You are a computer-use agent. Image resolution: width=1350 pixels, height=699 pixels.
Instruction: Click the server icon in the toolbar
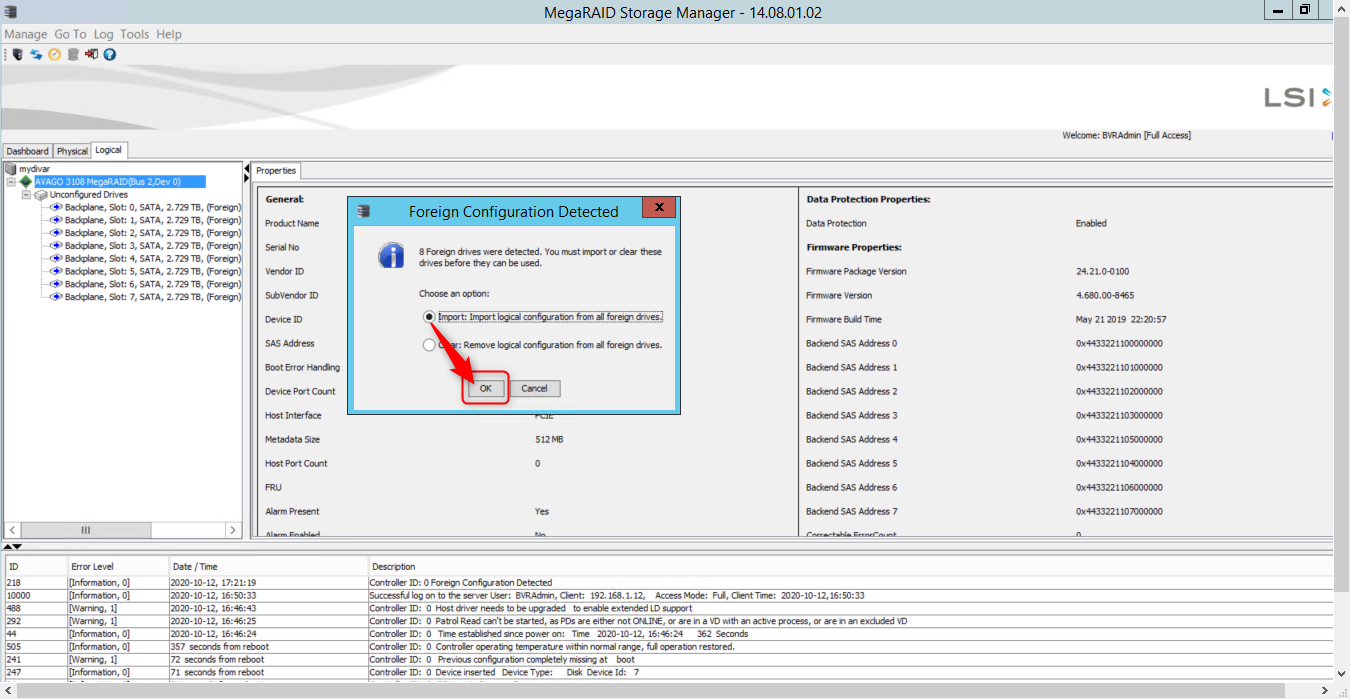[17, 54]
